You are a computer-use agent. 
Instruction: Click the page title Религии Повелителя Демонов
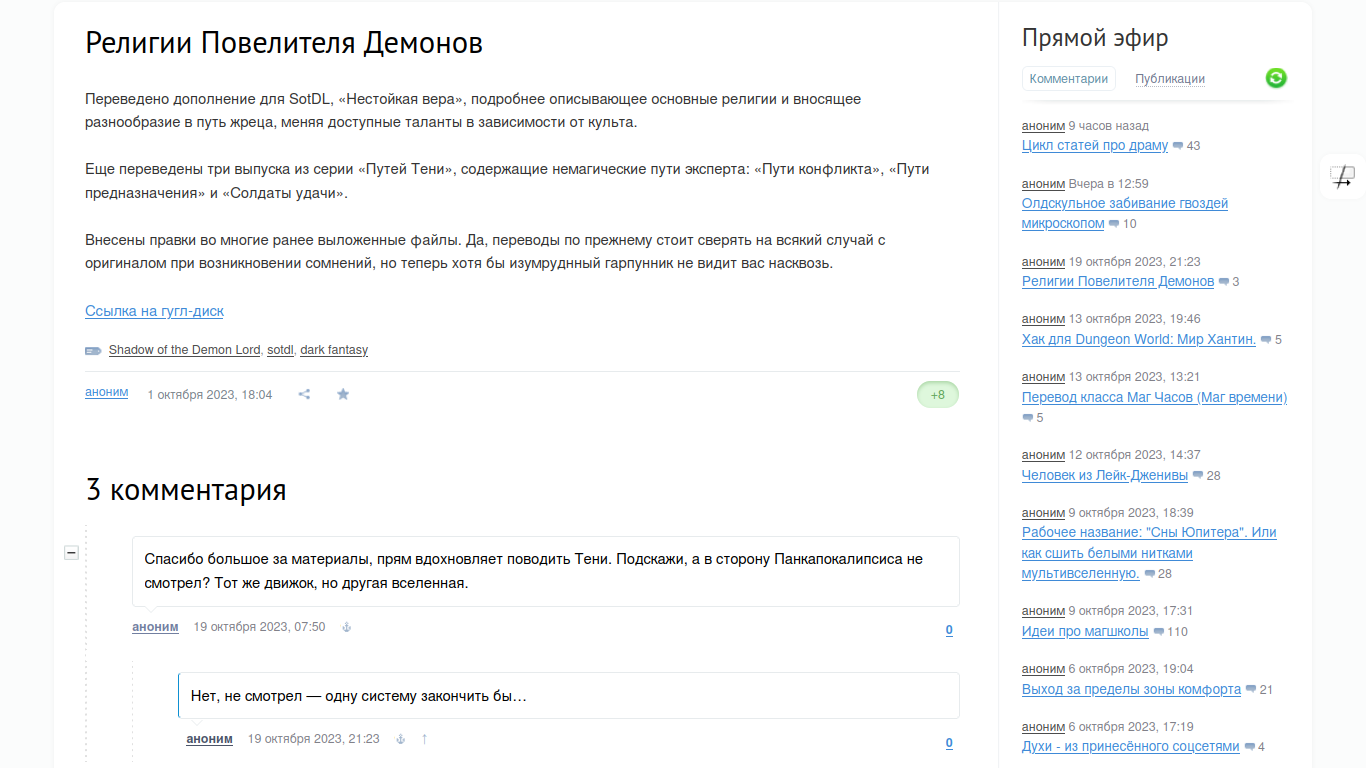tap(284, 43)
